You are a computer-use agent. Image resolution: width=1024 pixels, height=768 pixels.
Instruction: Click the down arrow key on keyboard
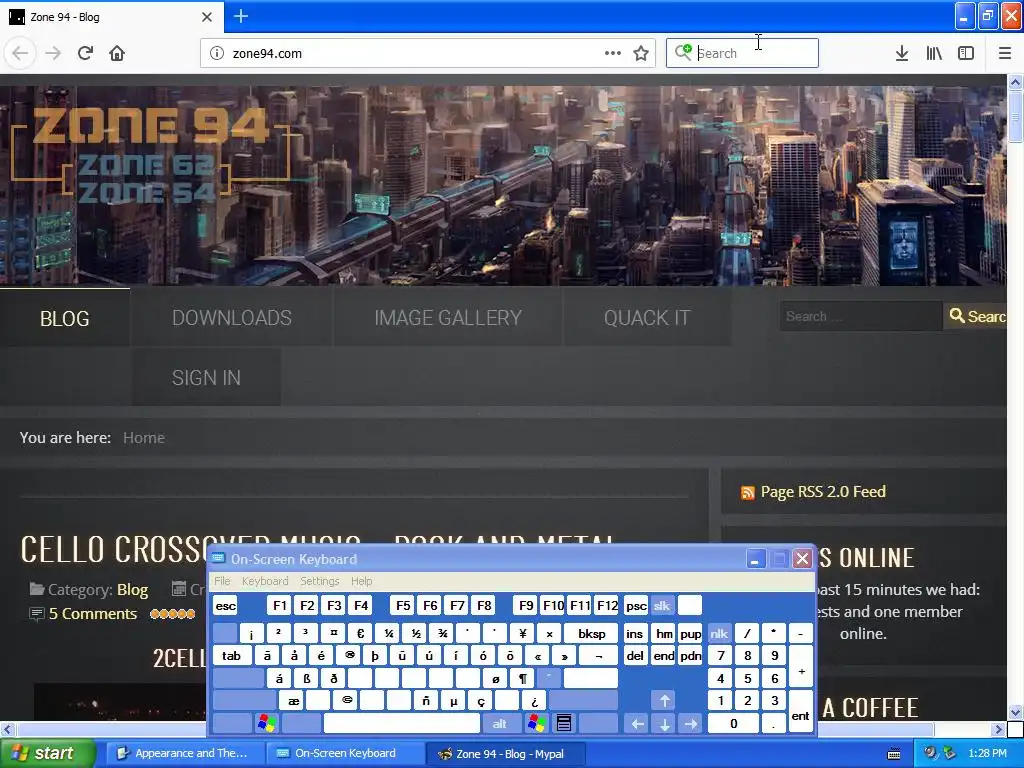coord(664,723)
